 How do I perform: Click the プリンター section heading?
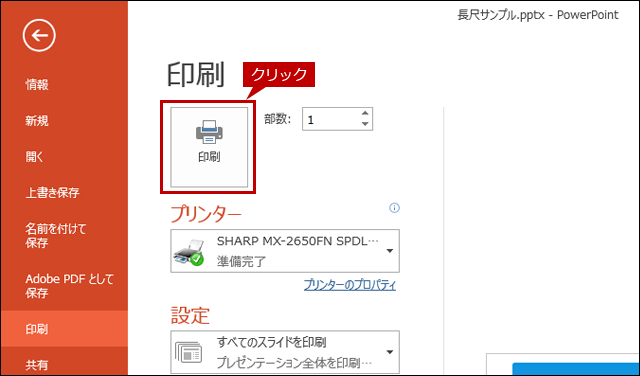click(x=206, y=214)
